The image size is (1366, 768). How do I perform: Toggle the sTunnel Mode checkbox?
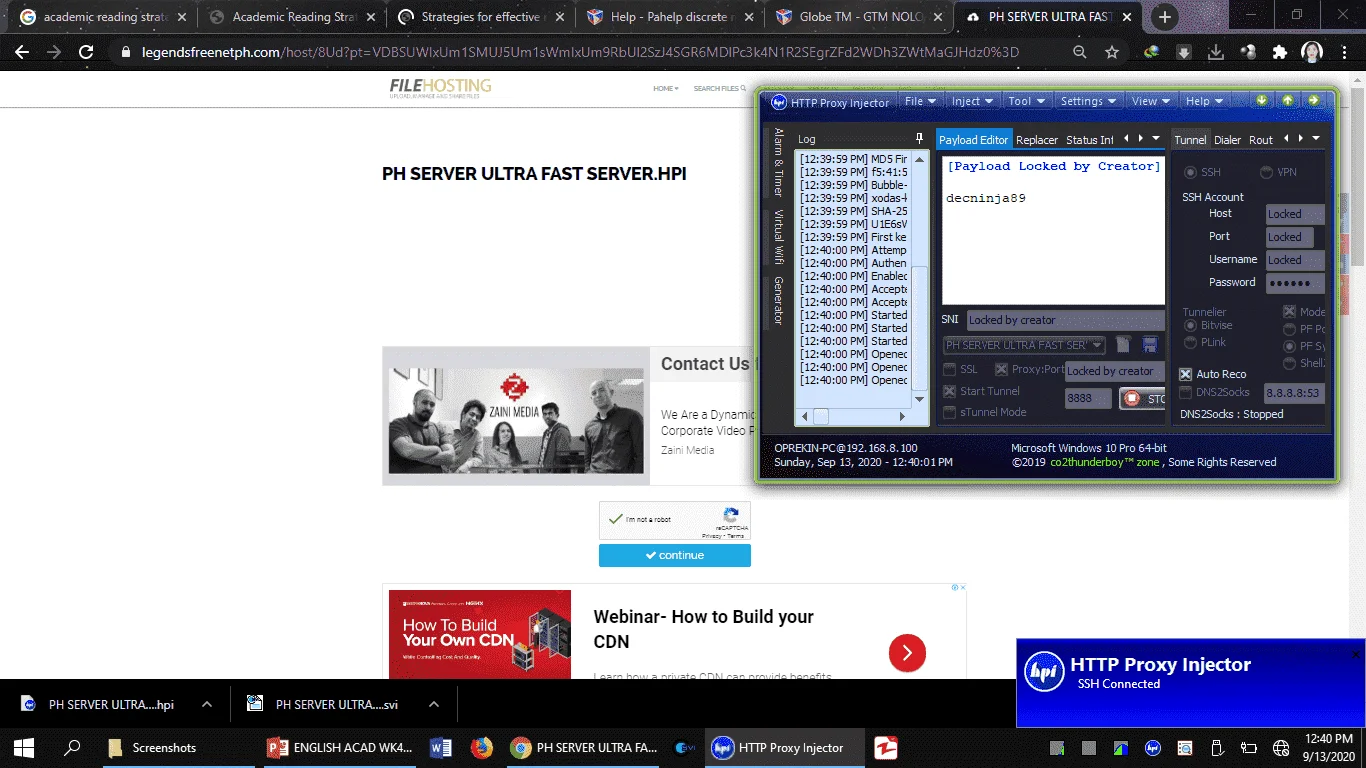[950, 412]
